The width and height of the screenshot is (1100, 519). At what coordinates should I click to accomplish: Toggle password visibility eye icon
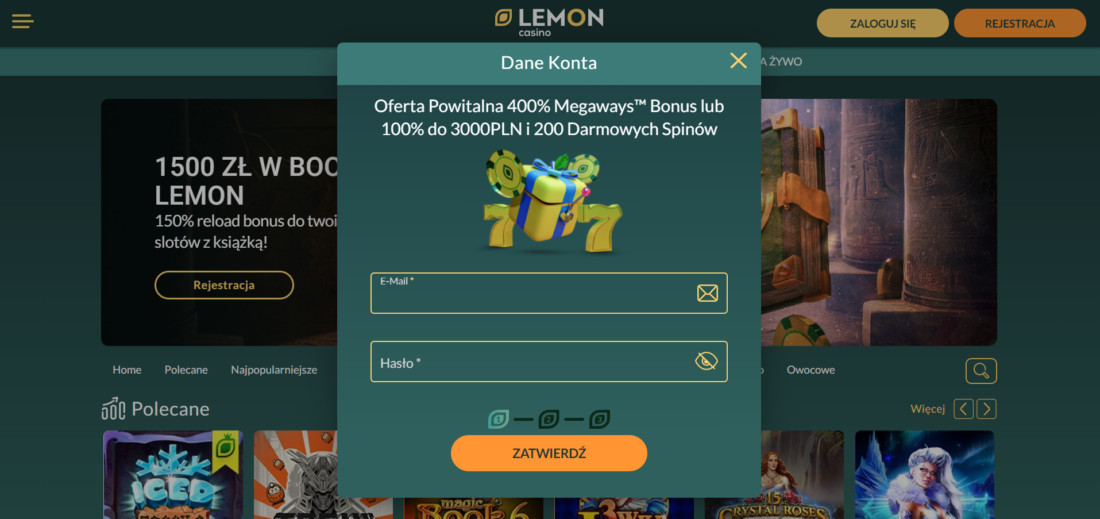[706, 361]
